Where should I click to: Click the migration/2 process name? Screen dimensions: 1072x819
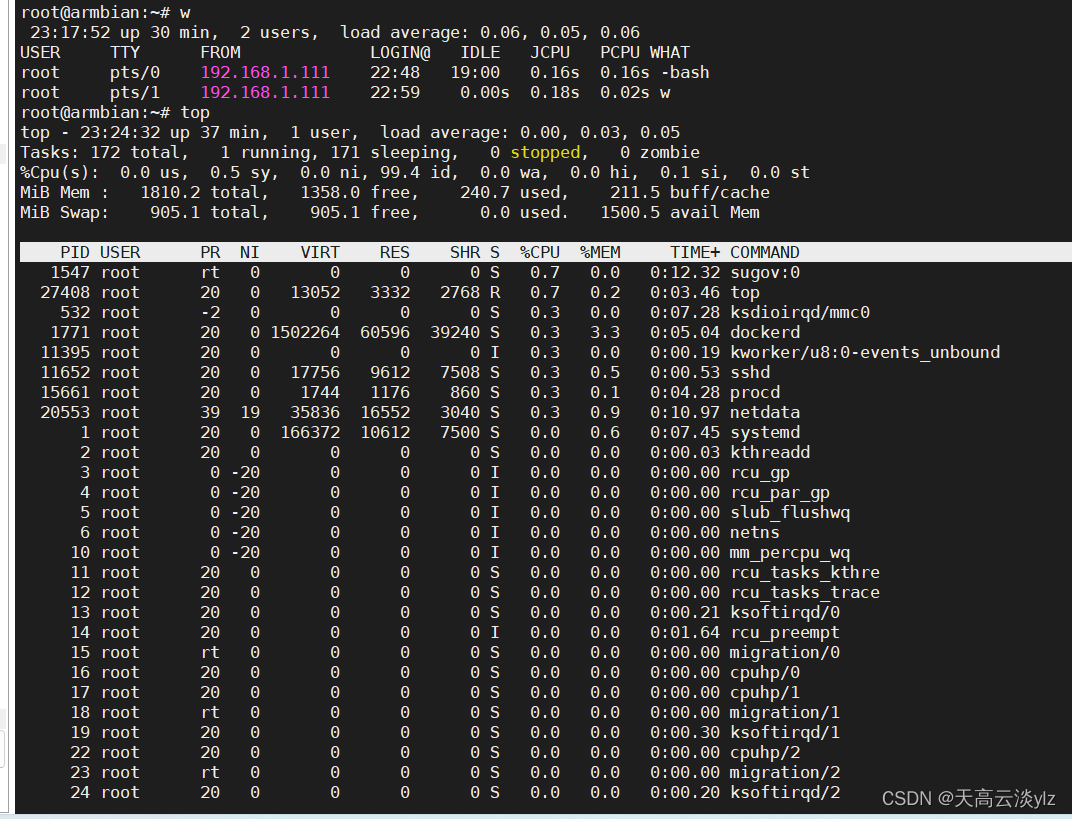(784, 772)
